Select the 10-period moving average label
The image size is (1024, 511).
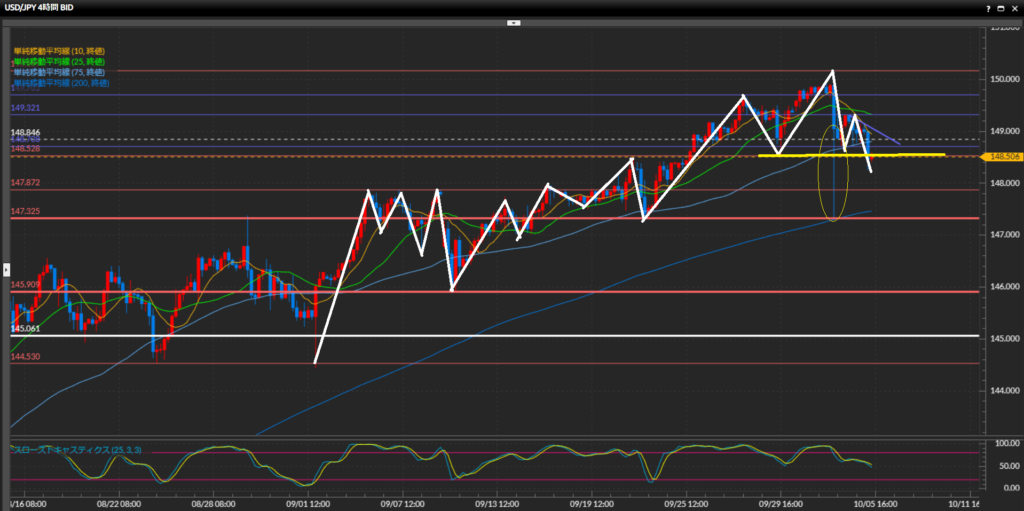coord(60,50)
